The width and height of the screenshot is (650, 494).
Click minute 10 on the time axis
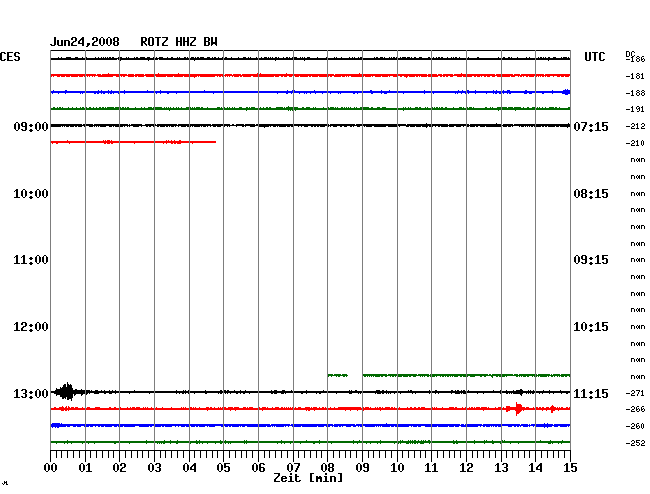pyautogui.click(x=397, y=467)
